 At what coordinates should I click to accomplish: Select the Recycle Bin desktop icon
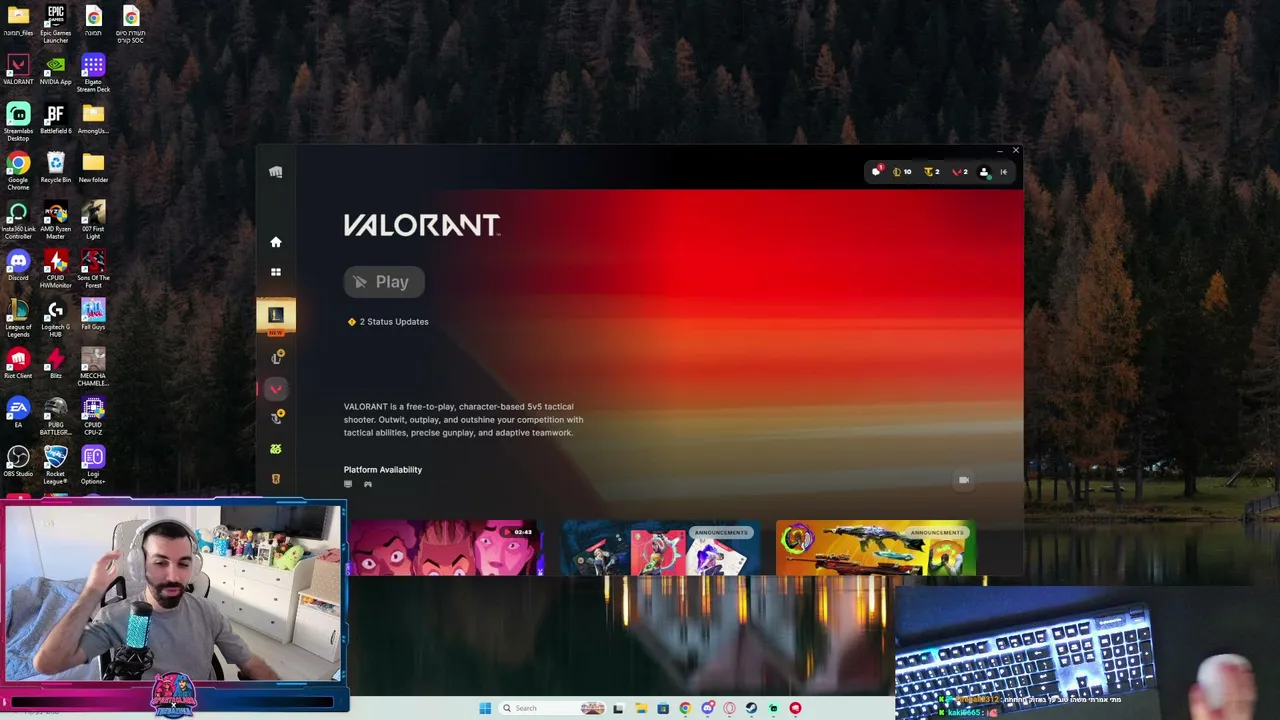coord(56,168)
